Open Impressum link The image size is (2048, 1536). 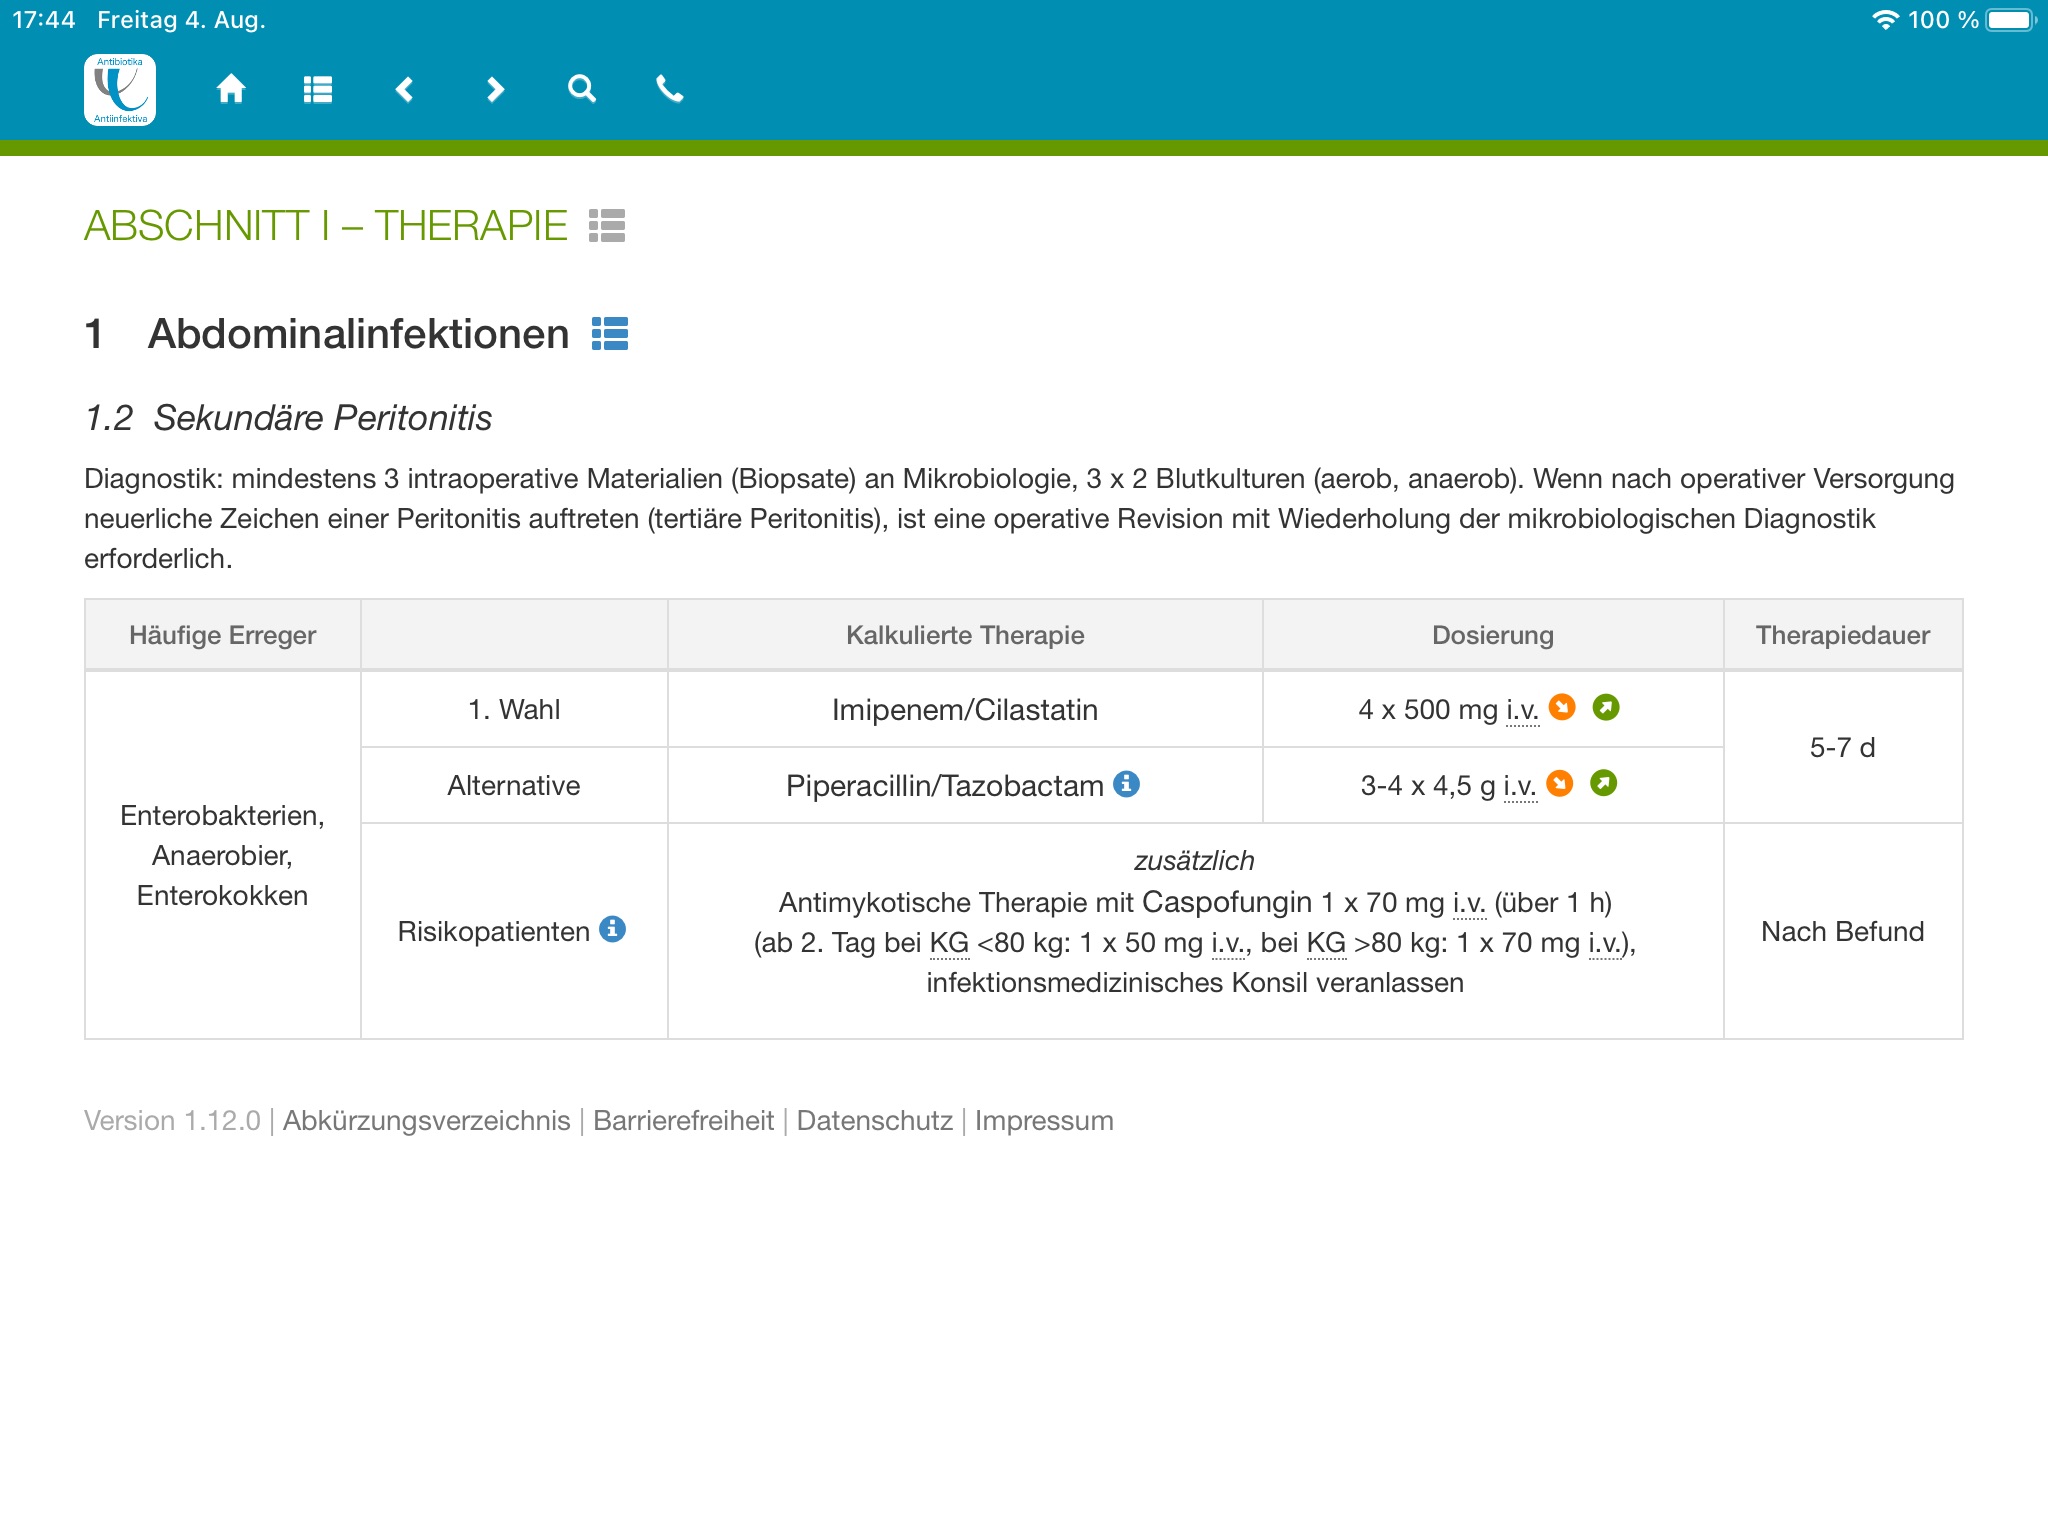click(x=1044, y=1121)
